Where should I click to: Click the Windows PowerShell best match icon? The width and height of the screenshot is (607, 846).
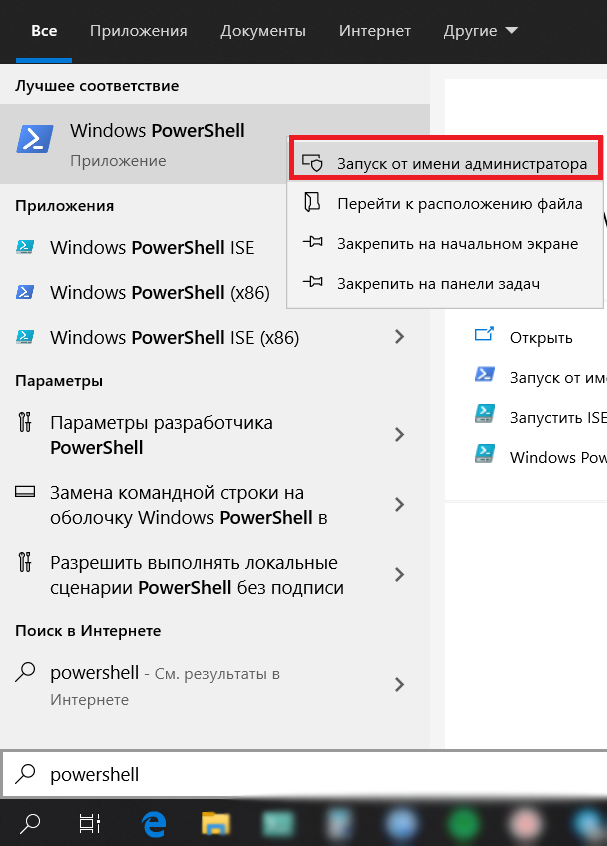click(35, 139)
